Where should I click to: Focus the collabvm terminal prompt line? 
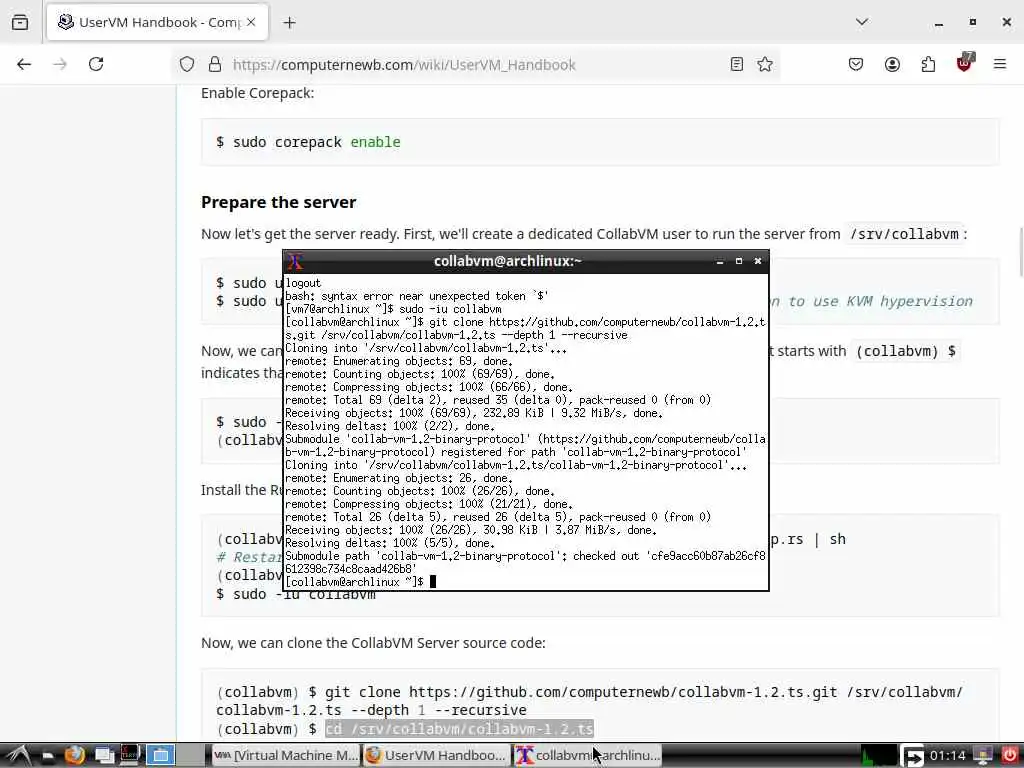point(525,582)
